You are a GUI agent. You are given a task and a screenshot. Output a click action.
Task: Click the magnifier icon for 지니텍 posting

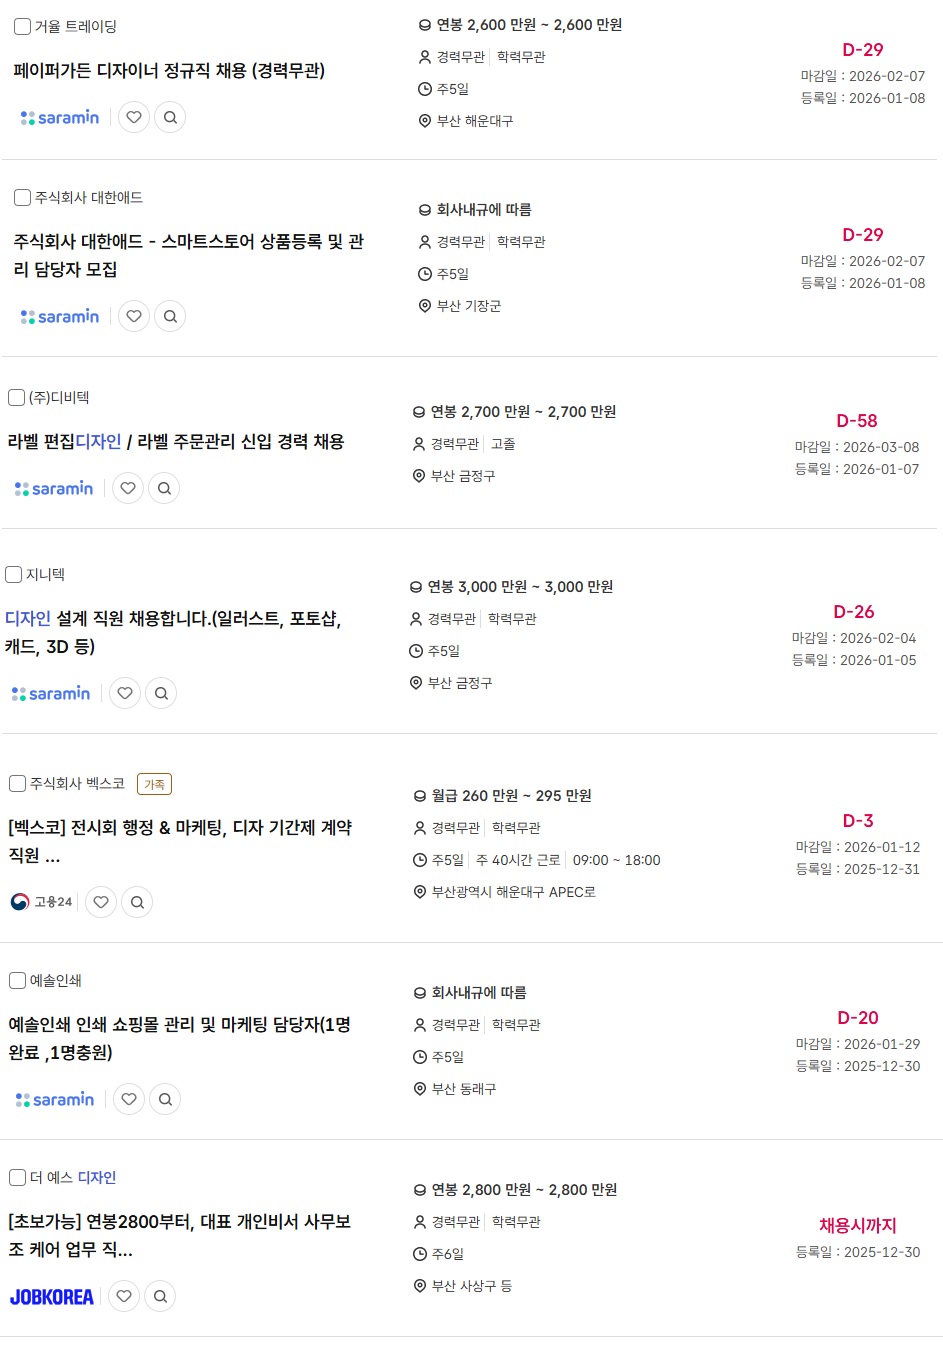point(161,693)
